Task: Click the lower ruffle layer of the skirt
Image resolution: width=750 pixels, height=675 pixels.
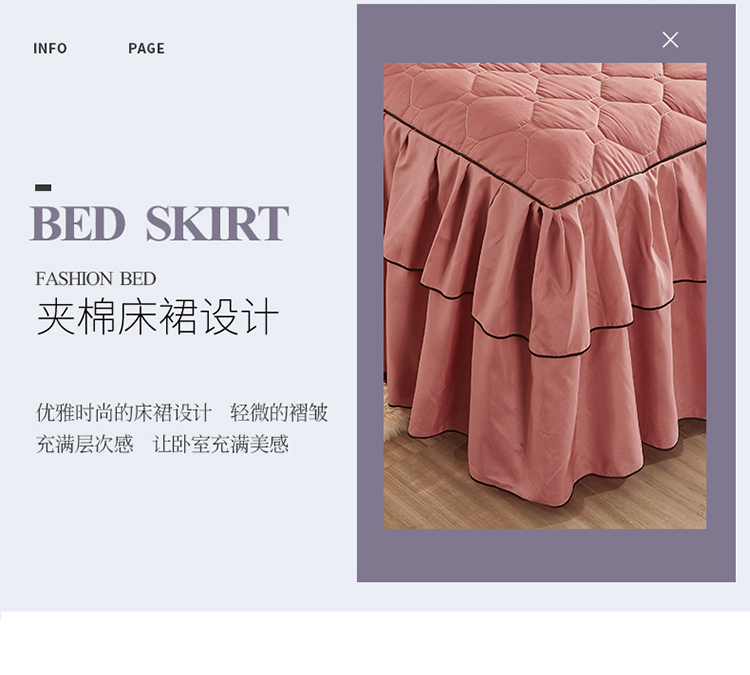Action: point(550,421)
